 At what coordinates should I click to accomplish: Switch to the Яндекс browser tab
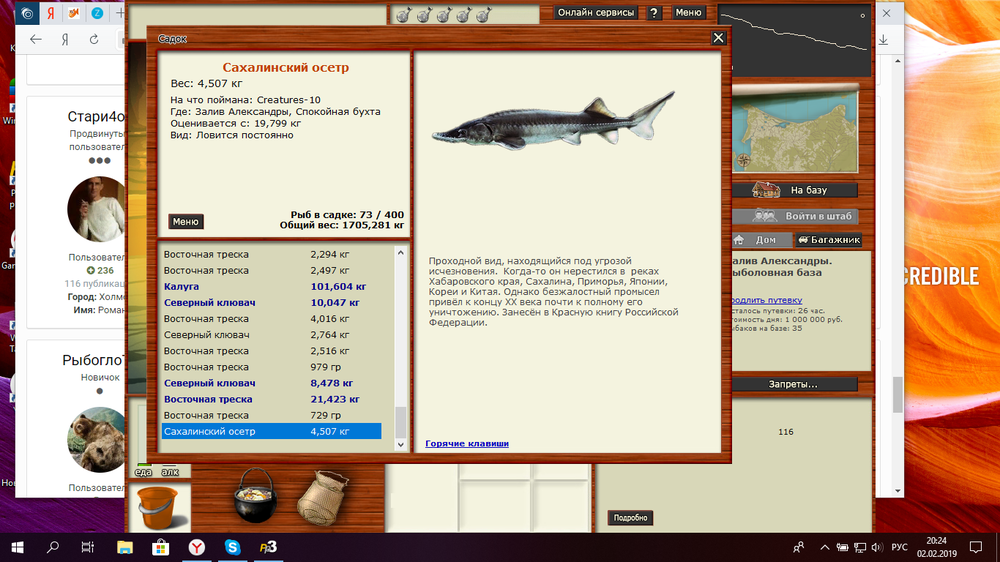point(50,13)
